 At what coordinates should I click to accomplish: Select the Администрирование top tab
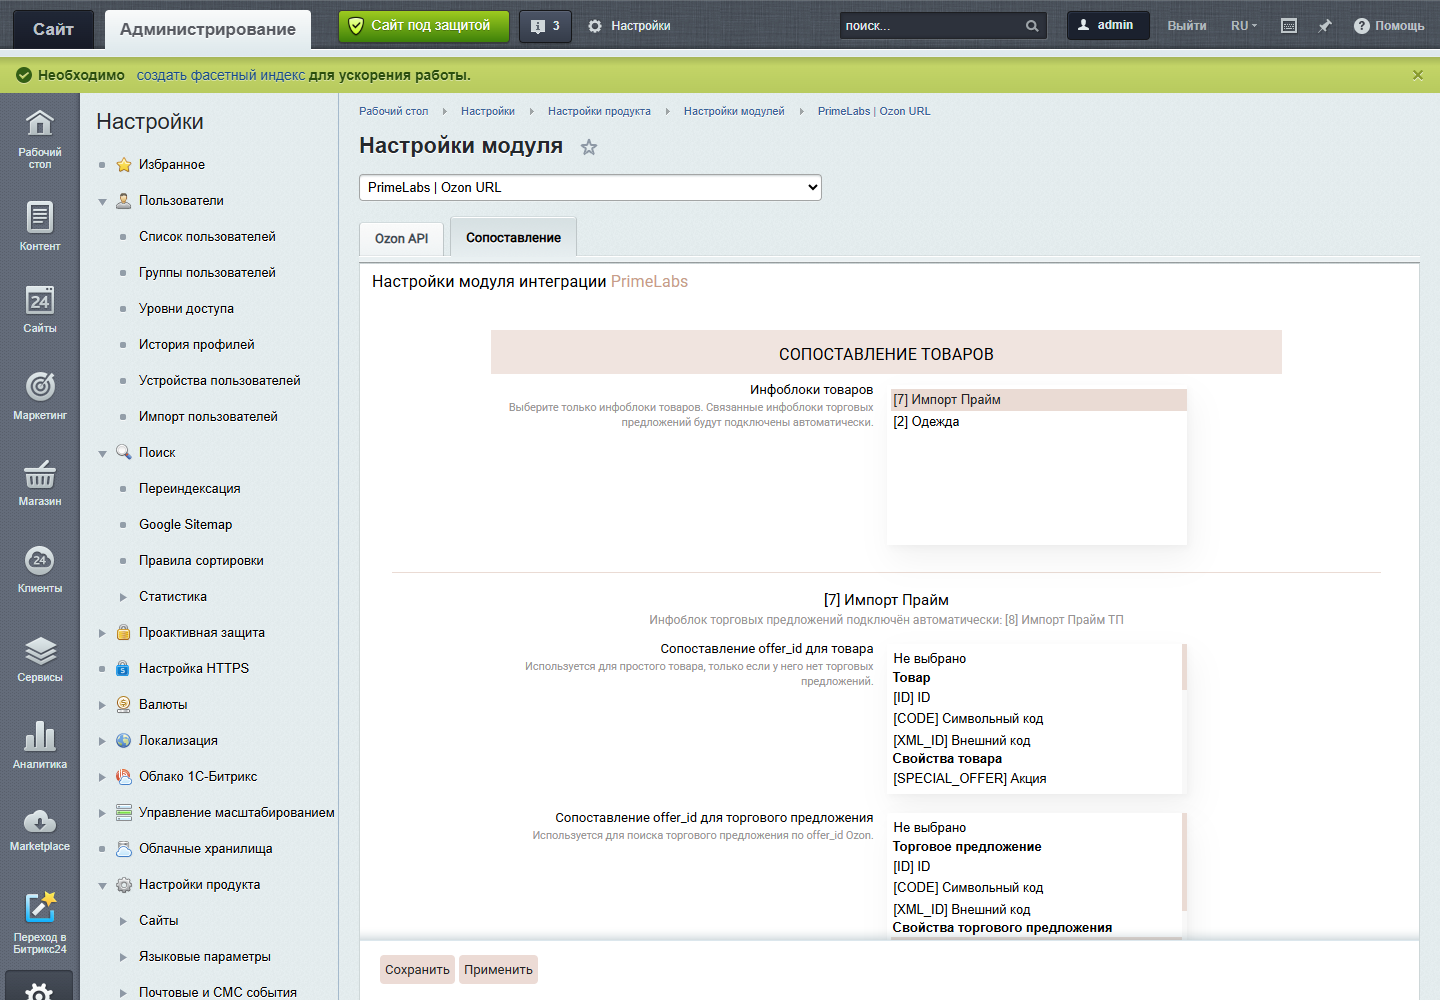point(208,29)
